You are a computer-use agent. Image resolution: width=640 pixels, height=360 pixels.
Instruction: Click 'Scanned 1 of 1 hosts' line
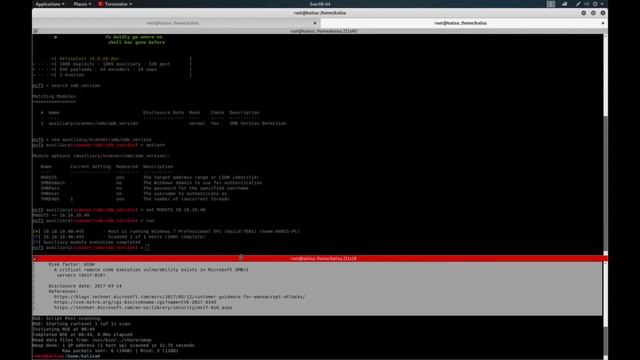pos(119,237)
